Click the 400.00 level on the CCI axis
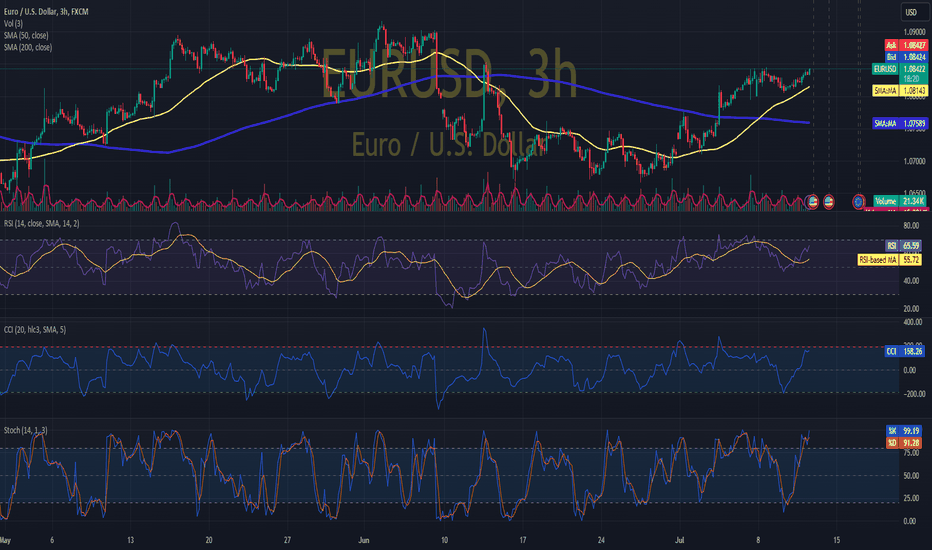 coord(912,322)
